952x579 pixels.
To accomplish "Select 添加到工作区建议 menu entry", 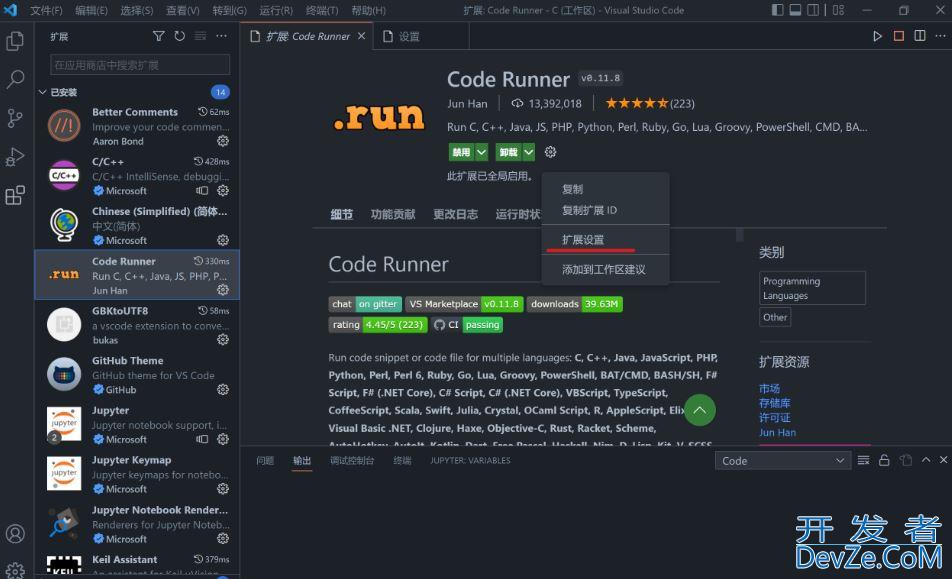I will tap(605, 269).
